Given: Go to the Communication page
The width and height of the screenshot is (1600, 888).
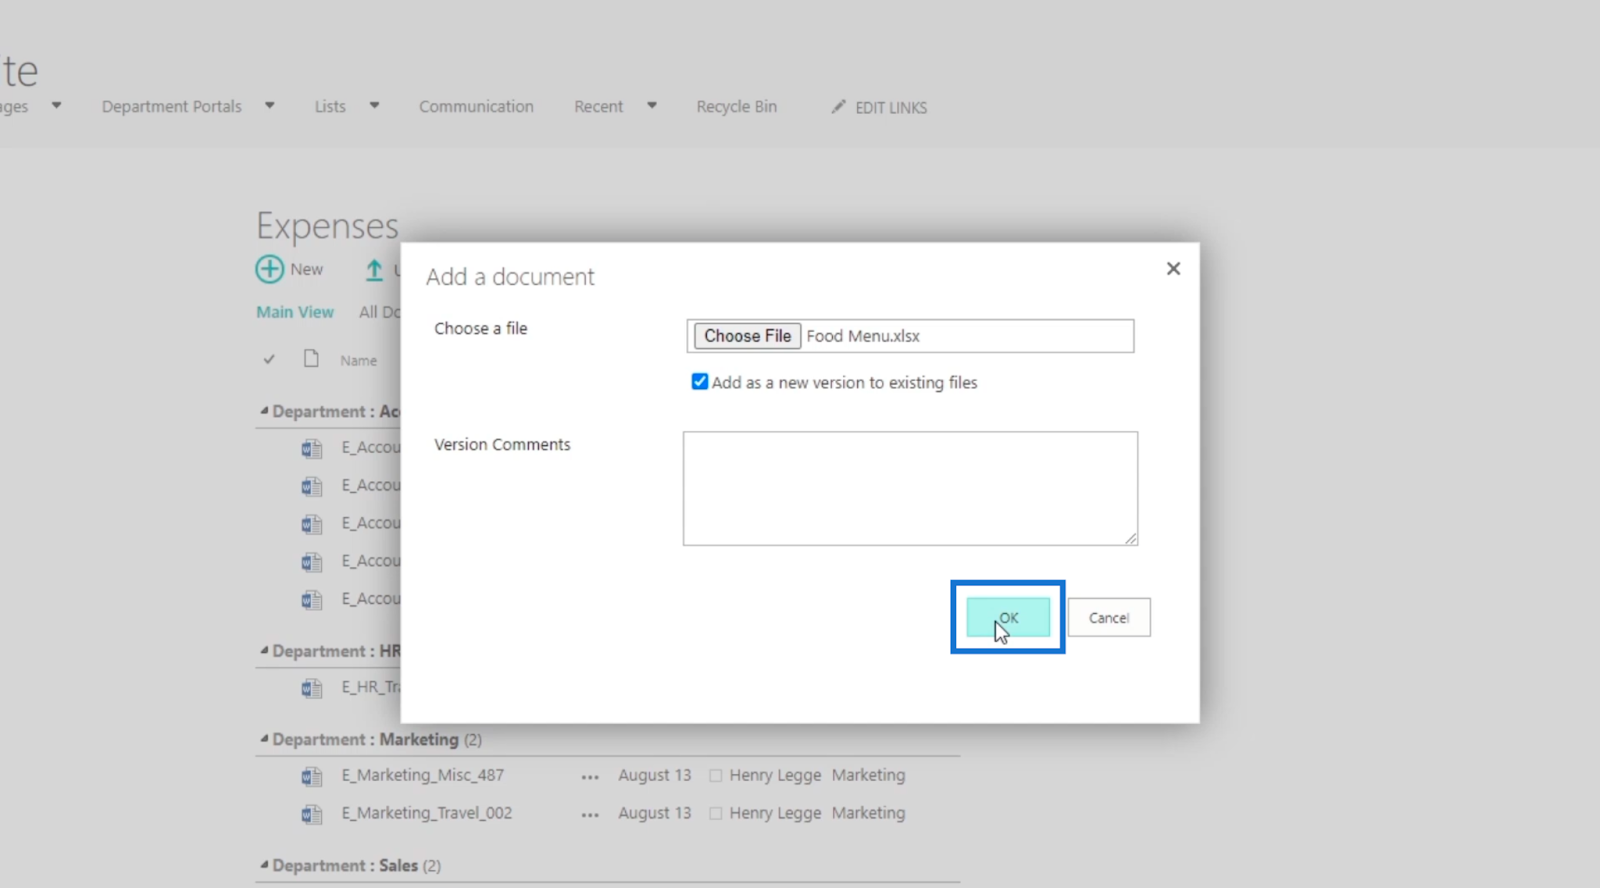Looking at the screenshot, I should point(476,106).
